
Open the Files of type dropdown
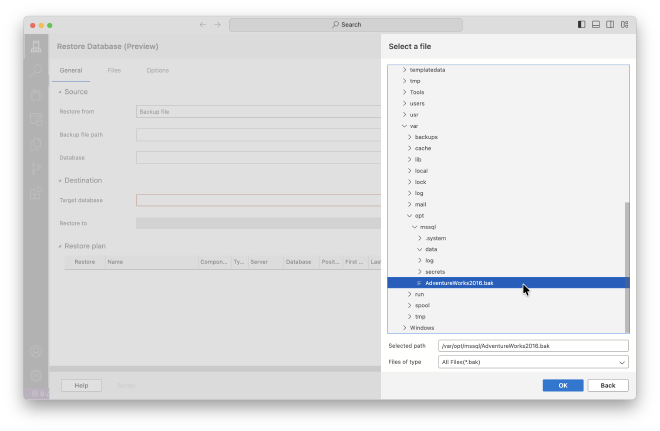533,362
